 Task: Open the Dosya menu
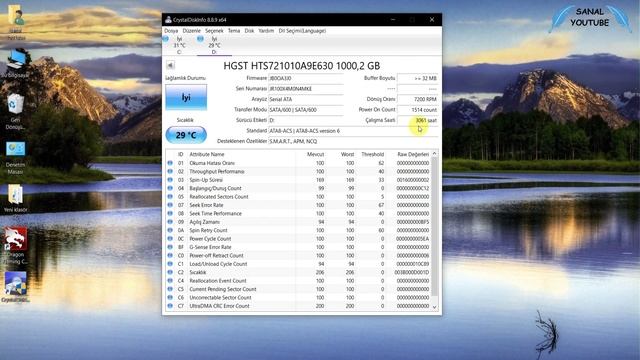171,31
